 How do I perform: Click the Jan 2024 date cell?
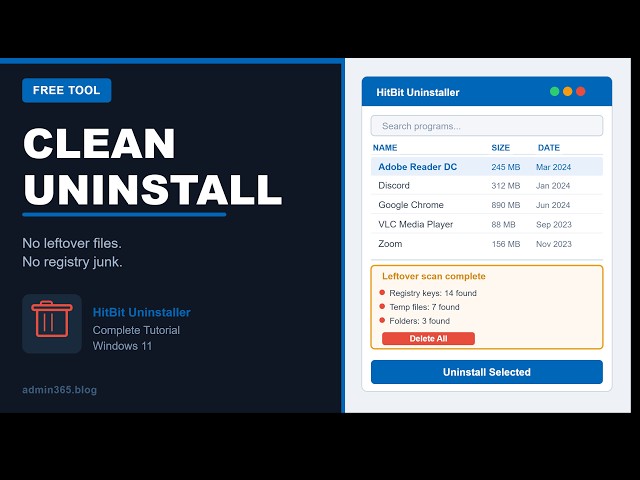tap(553, 186)
